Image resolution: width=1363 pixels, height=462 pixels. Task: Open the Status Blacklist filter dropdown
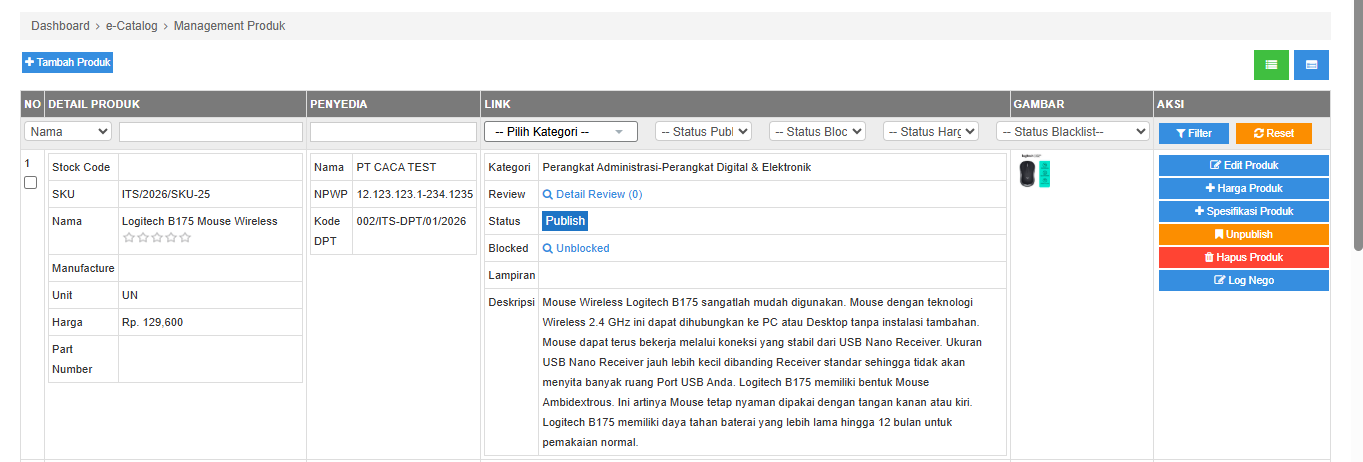[x=1073, y=132]
